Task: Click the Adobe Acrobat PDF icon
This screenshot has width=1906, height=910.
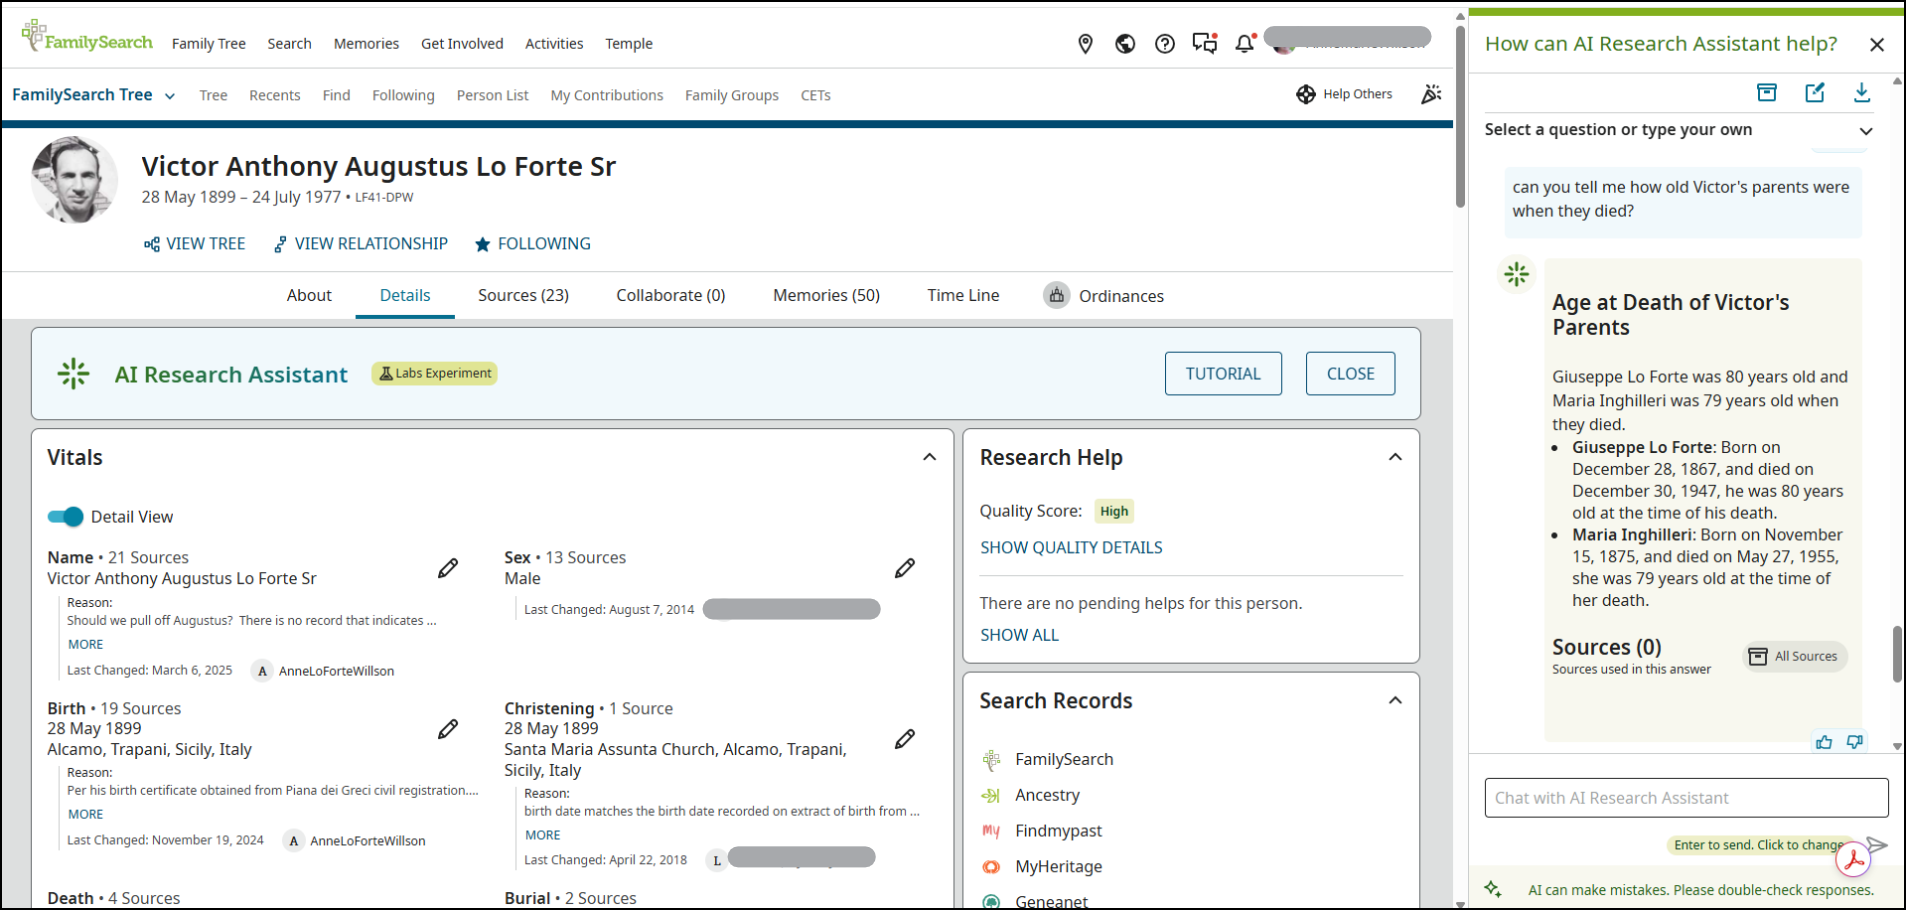Action: [1854, 860]
